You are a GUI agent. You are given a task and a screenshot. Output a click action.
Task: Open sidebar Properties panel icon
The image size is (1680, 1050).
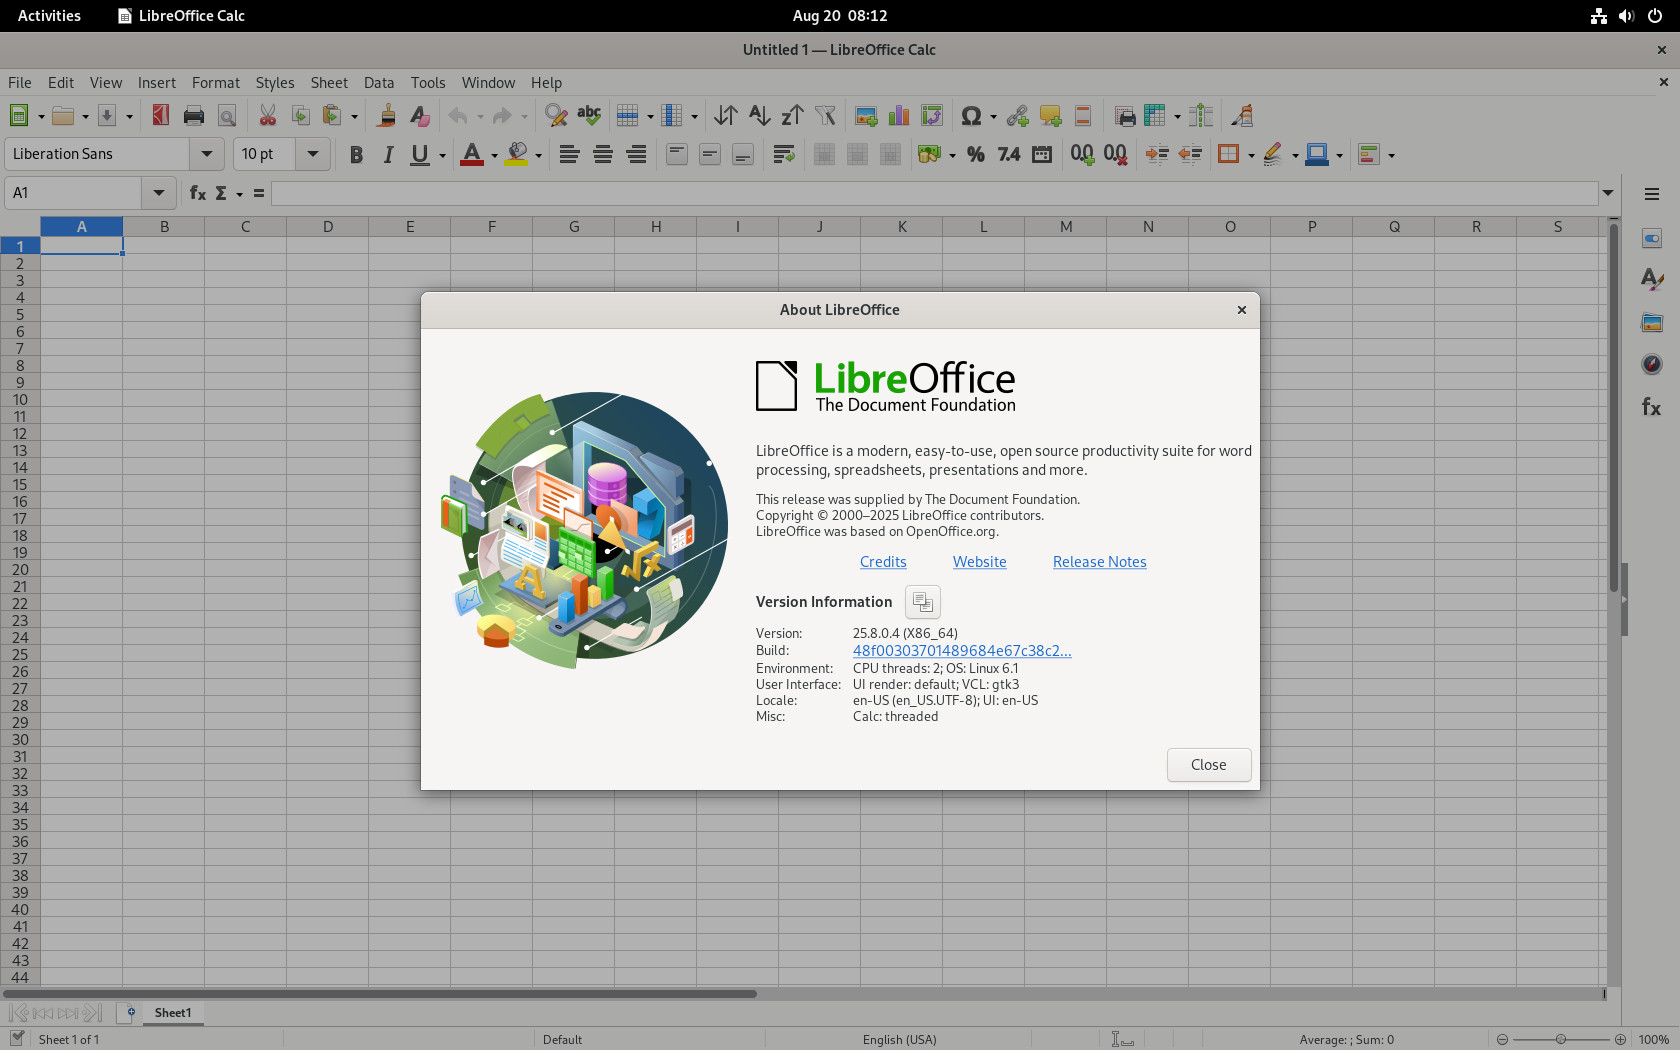1652,238
